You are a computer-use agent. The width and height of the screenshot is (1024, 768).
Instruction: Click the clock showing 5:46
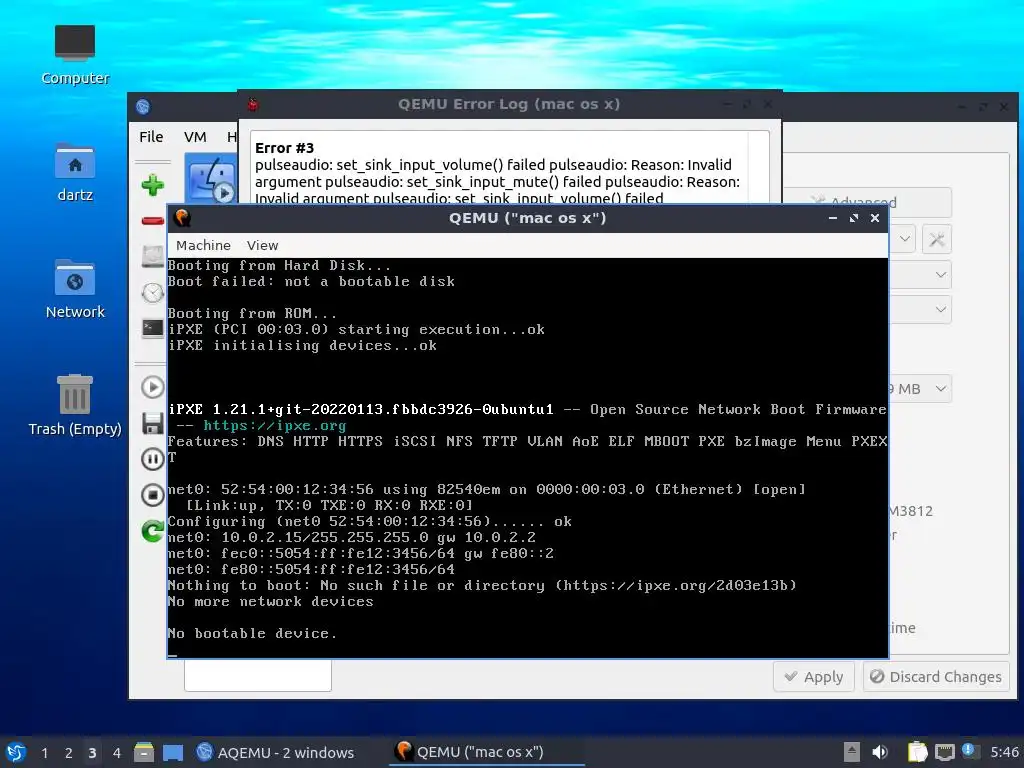point(1004,752)
